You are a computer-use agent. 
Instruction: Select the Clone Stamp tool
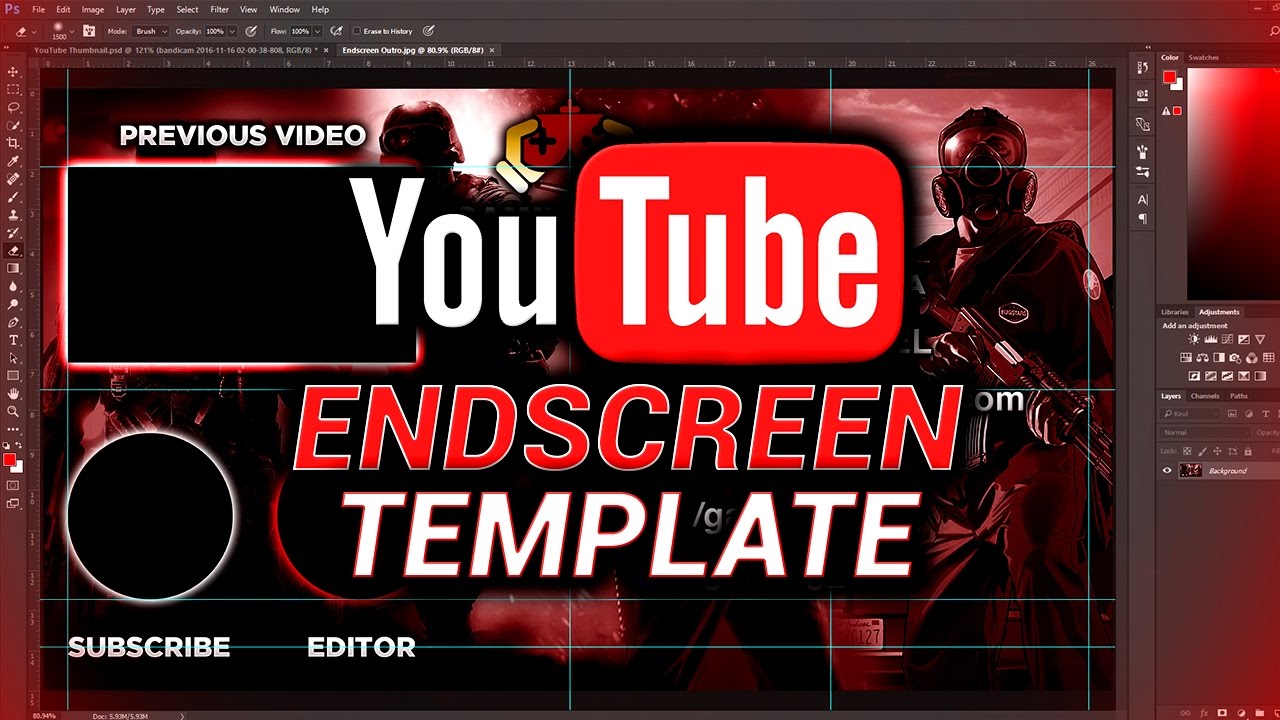(13, 215)
